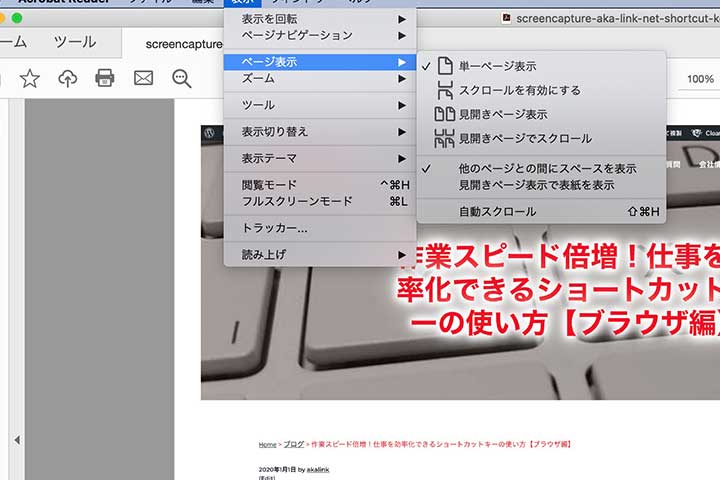Click the WordPress logo in page image

point(209,133)
